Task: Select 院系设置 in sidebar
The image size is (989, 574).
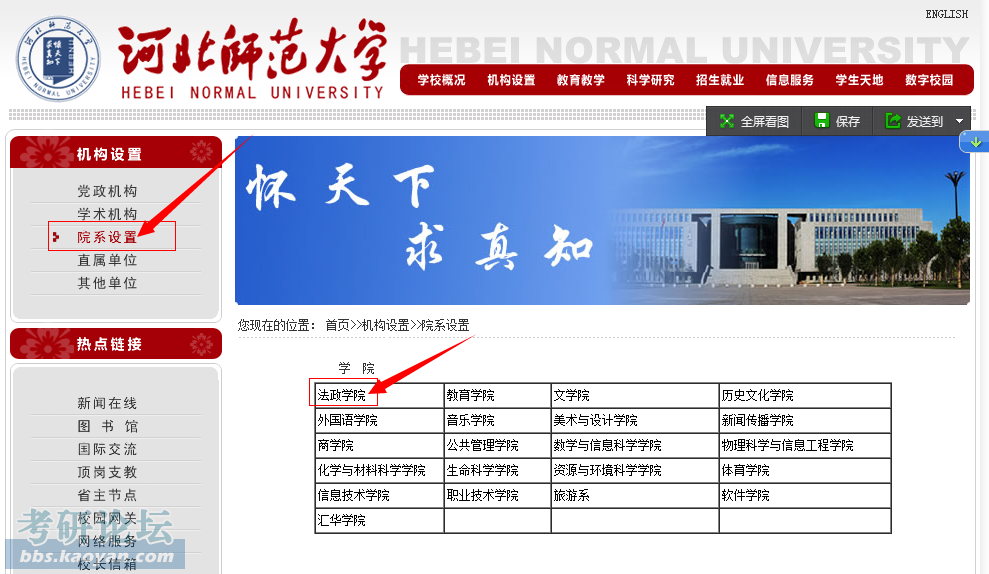Action: pos(107,237)
